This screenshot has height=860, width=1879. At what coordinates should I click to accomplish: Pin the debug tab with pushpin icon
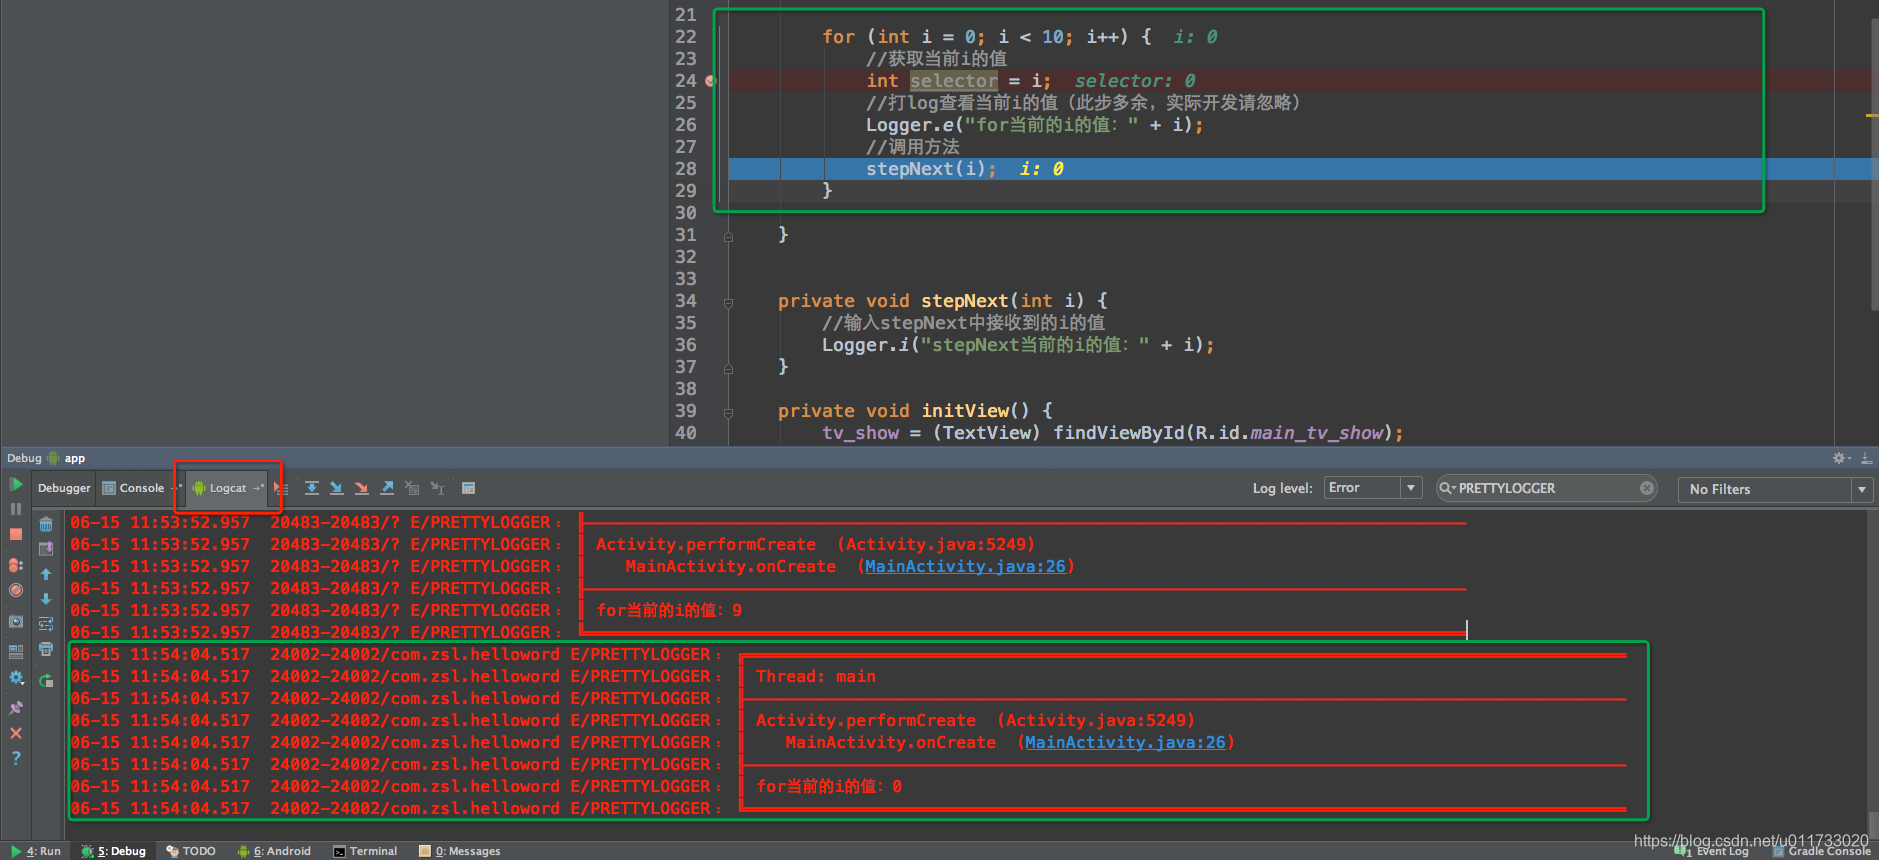(16, 708)
